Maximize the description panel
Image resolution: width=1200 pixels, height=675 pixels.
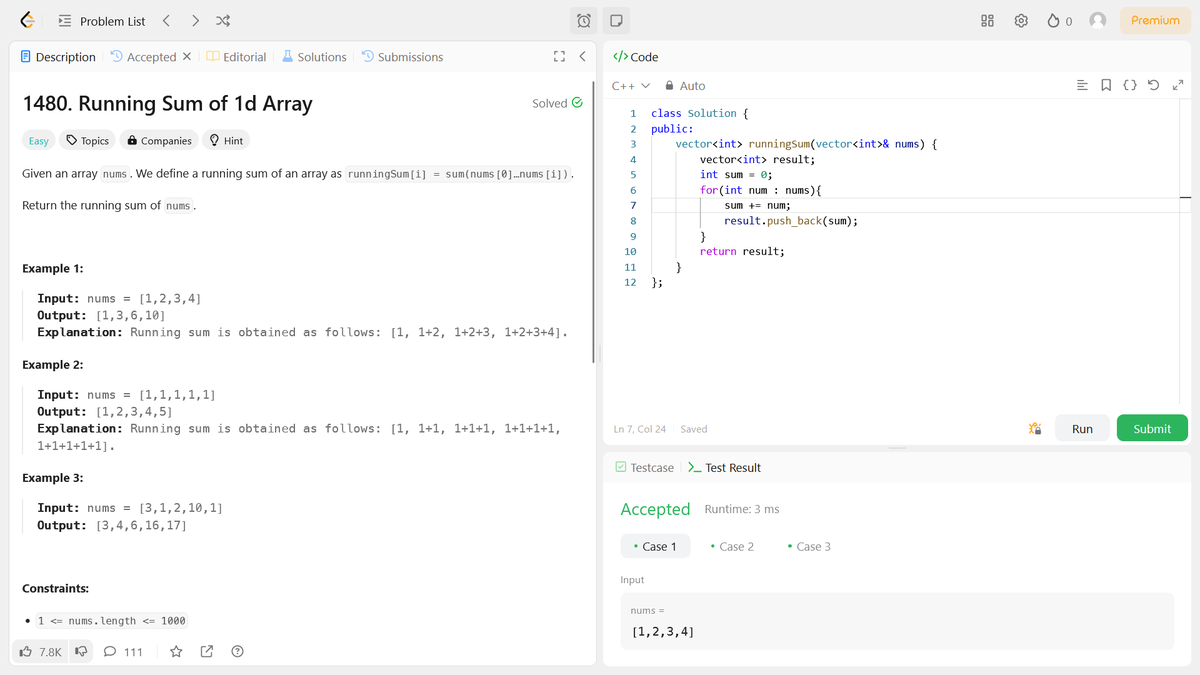click(x=559, y=57)
